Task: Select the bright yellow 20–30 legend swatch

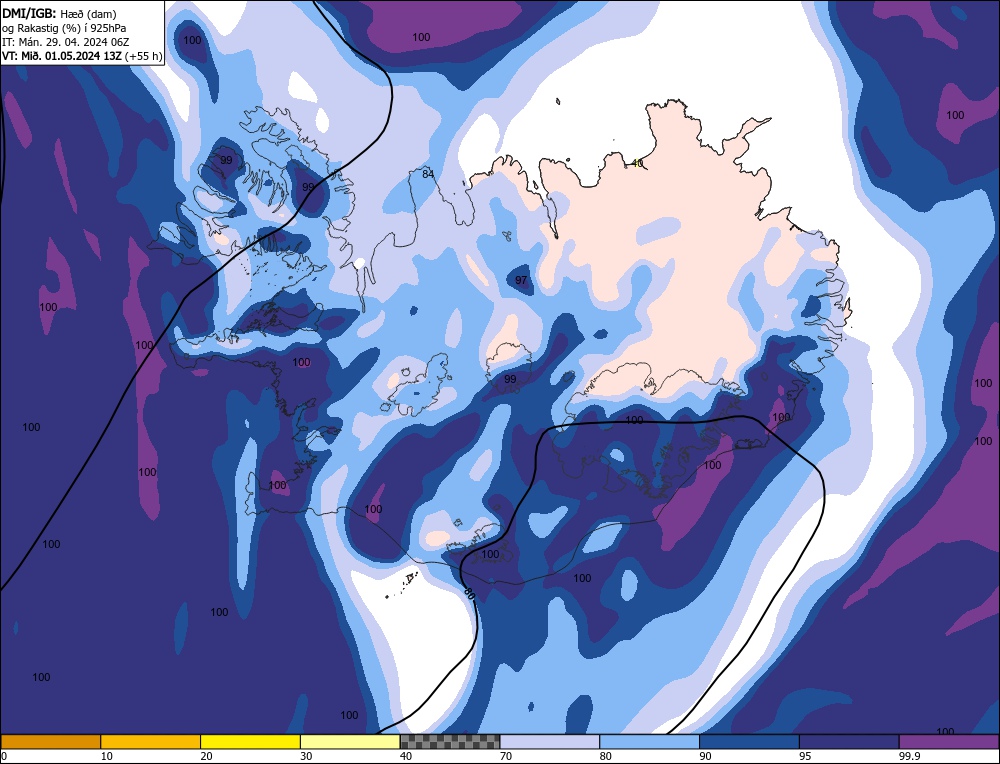Action: [x=250, y=741]
